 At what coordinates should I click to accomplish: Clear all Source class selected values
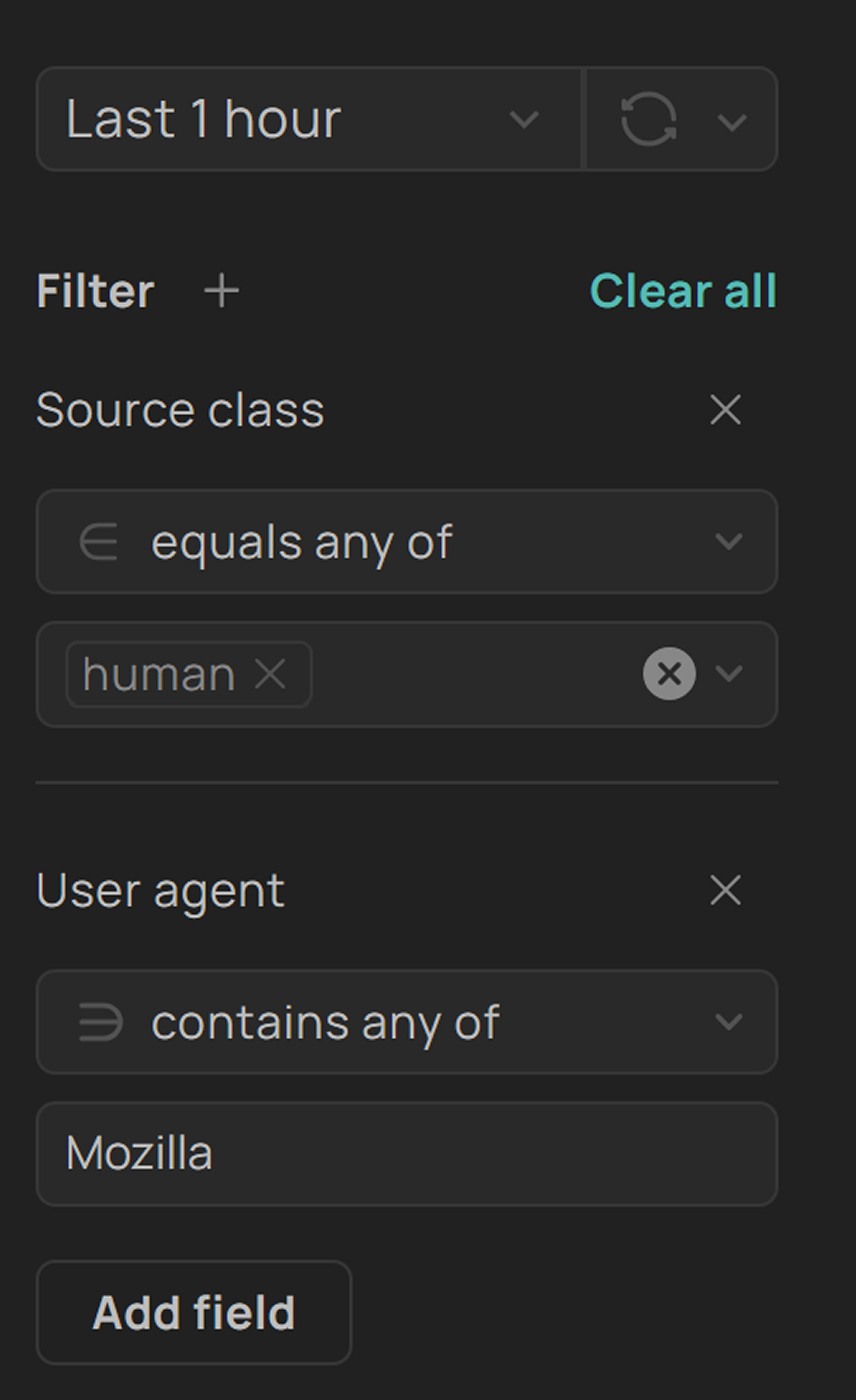point(669,673)
